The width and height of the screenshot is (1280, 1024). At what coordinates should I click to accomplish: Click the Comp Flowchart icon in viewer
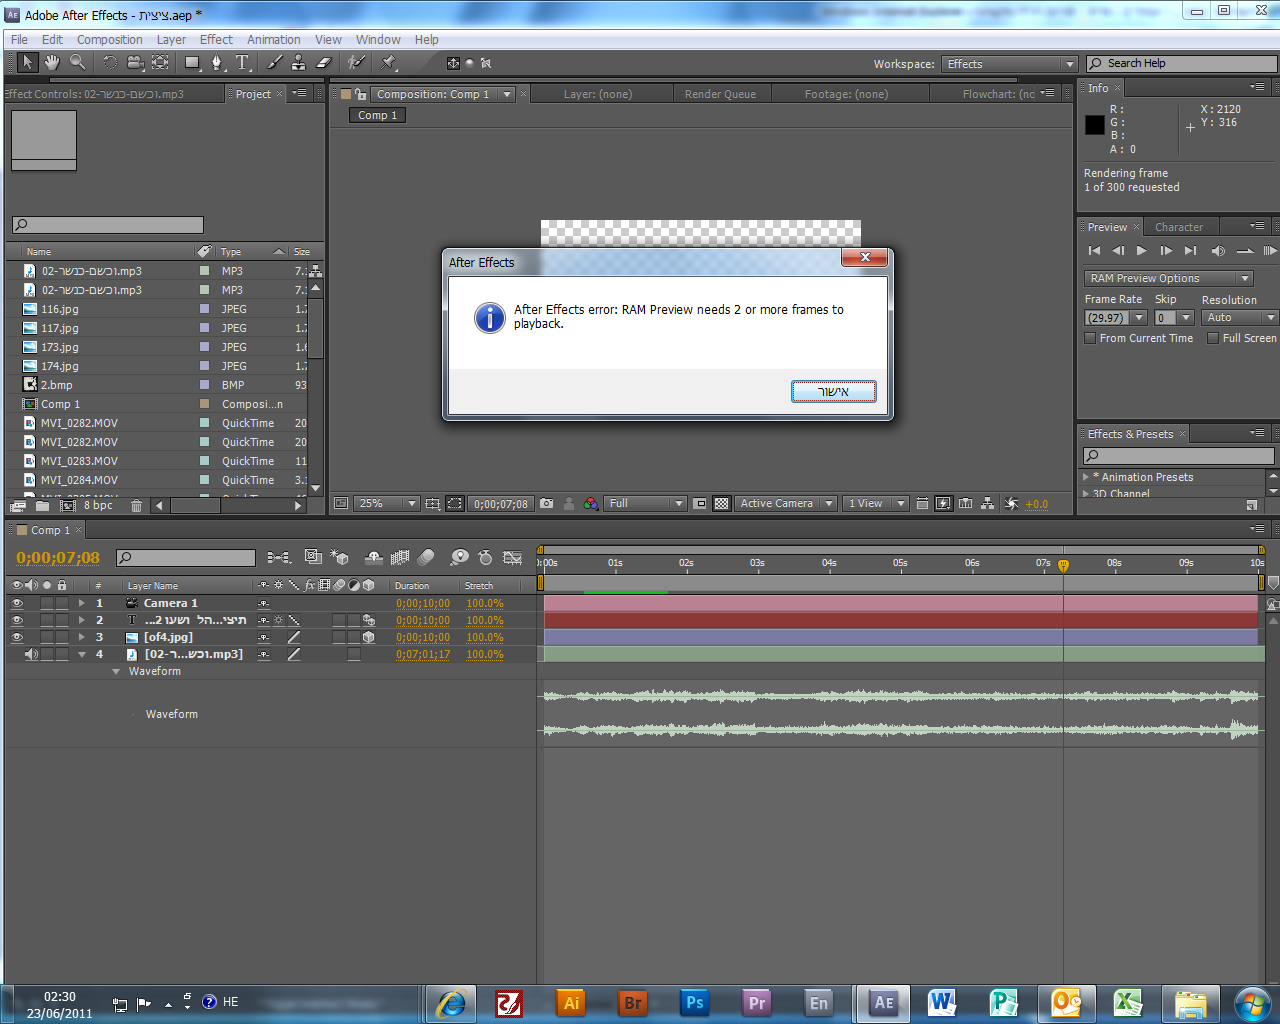click(x=988, y=504)
